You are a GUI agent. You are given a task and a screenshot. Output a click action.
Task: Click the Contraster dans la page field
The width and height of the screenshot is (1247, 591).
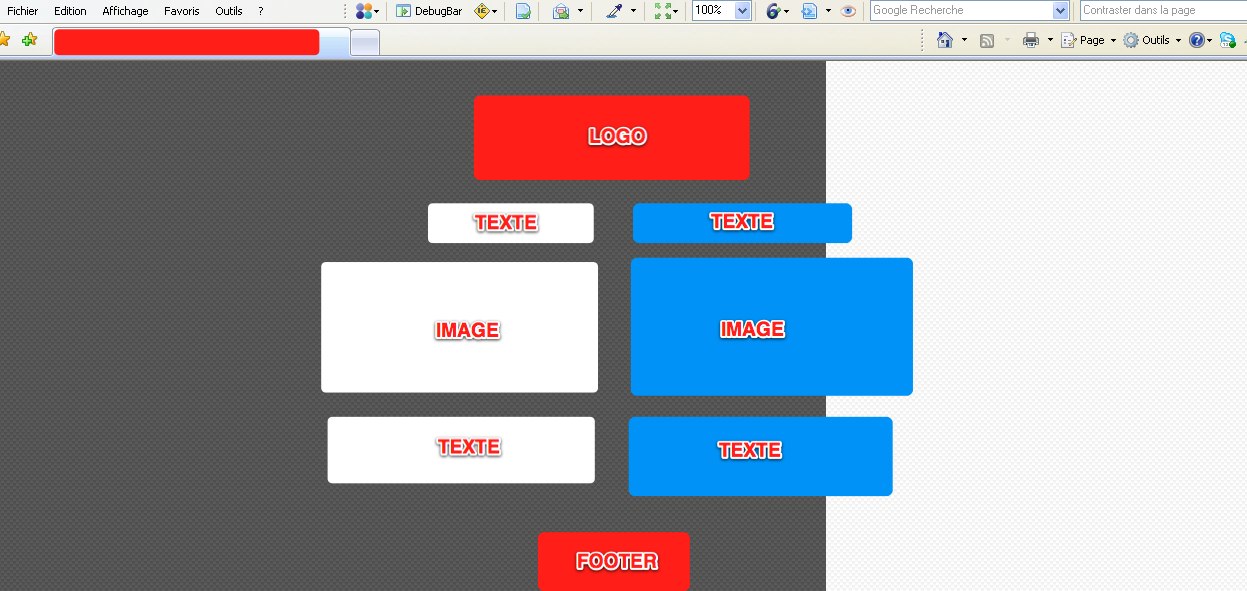click(x=1163, y=10)
